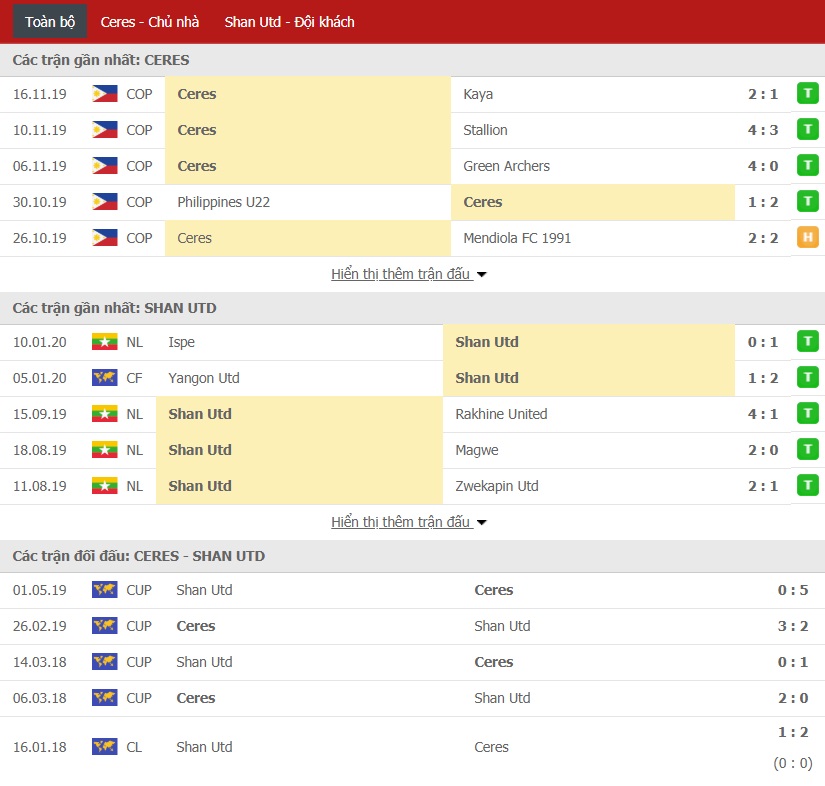Image resolution: width=825 pixels, height=786 pixels.
Task: Click AFC flag icon in 26.02.19 head-to-head row
Action: pos(105,626)
